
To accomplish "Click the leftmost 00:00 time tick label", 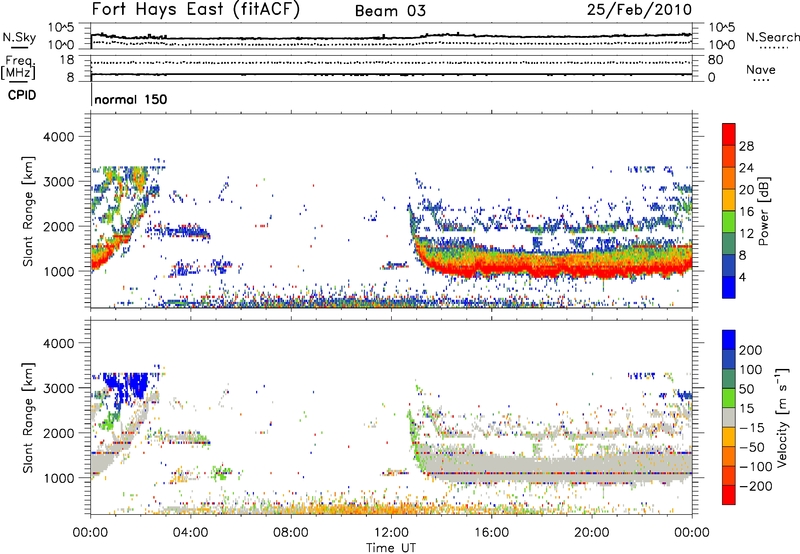I will click(91, 533).
